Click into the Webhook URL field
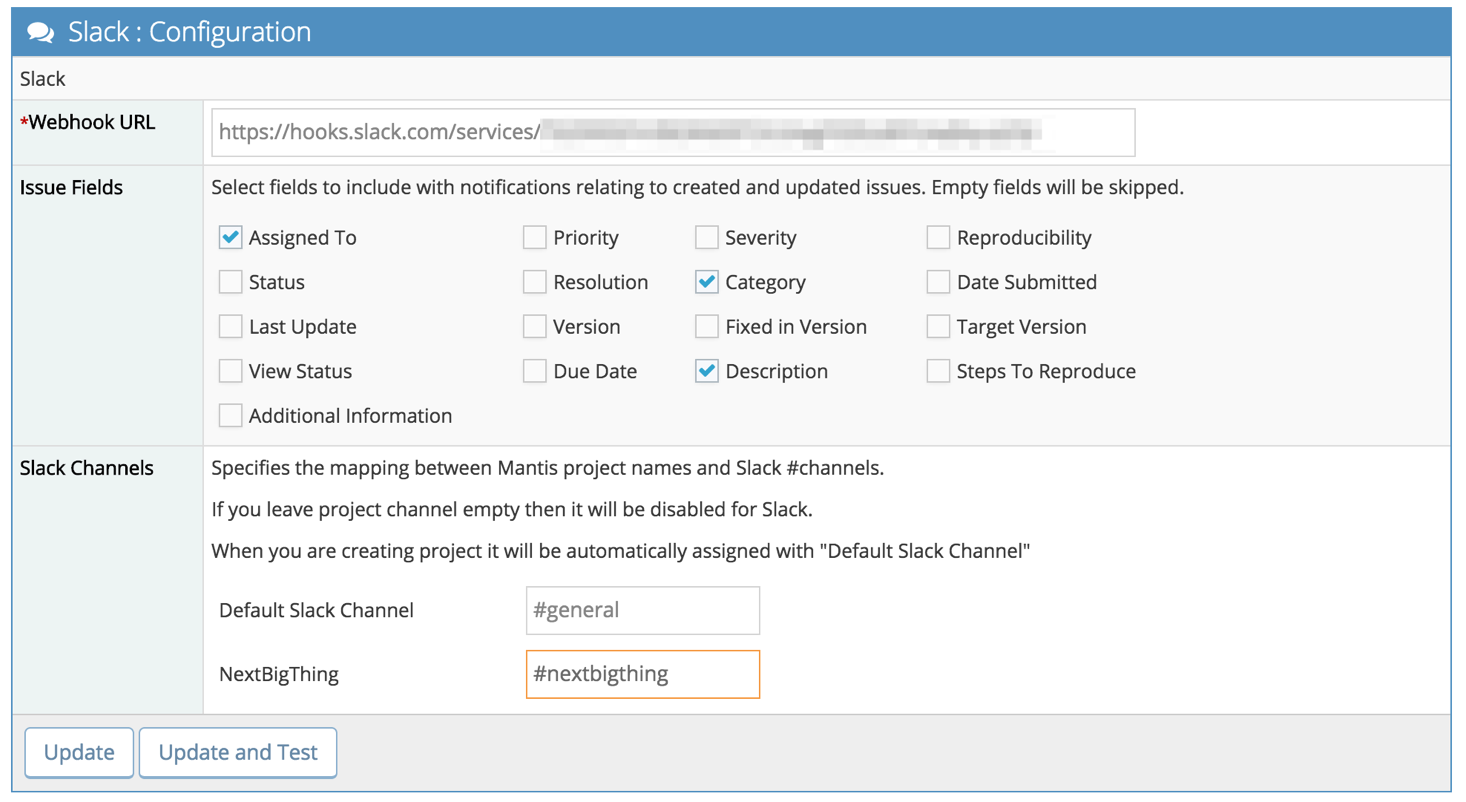Viewport: 1466px width, 802px height. click(x=672, y=132)
